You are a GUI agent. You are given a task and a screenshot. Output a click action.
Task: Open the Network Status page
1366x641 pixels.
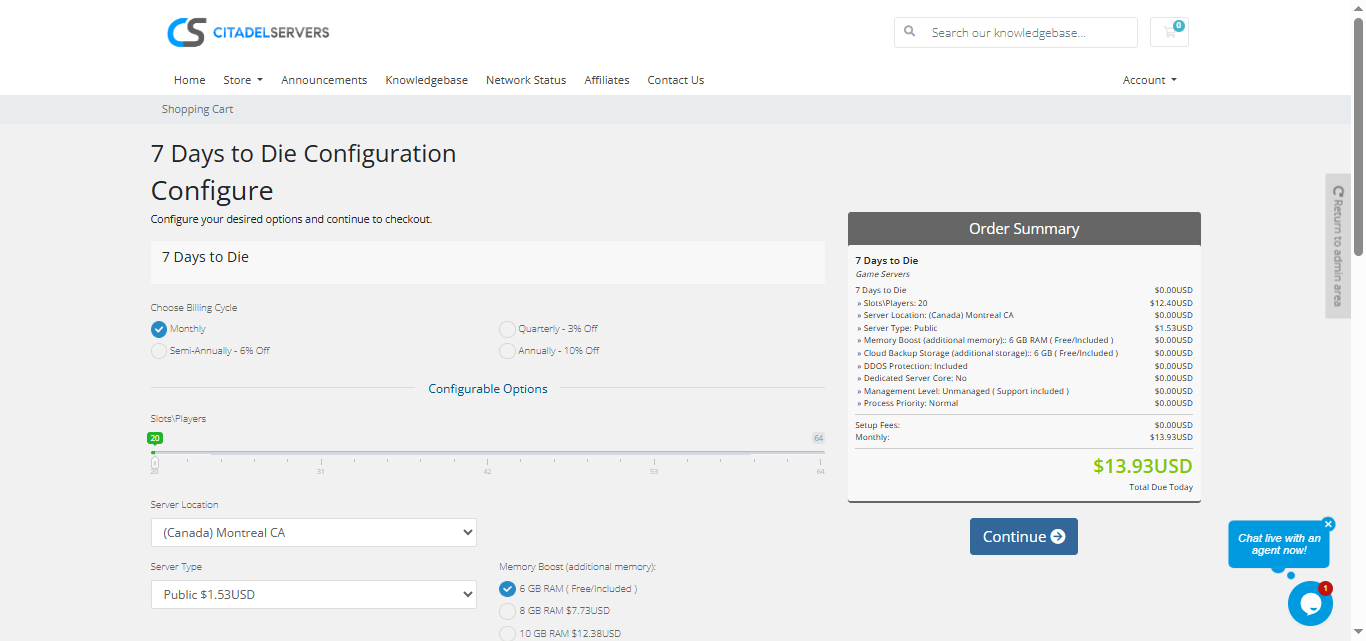[x=525, y=80]
